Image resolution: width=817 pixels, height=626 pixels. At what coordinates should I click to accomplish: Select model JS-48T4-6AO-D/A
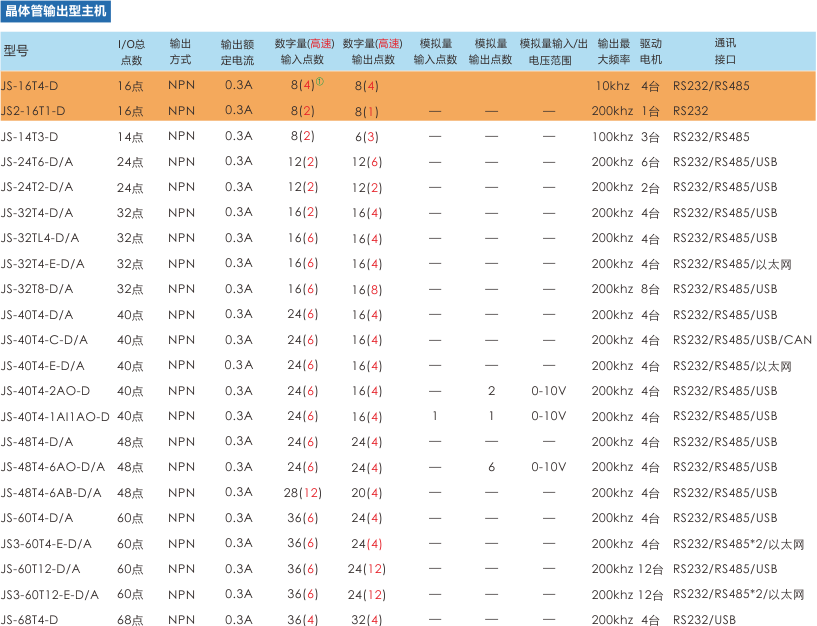pyautogui.click(x=53, y=467)
